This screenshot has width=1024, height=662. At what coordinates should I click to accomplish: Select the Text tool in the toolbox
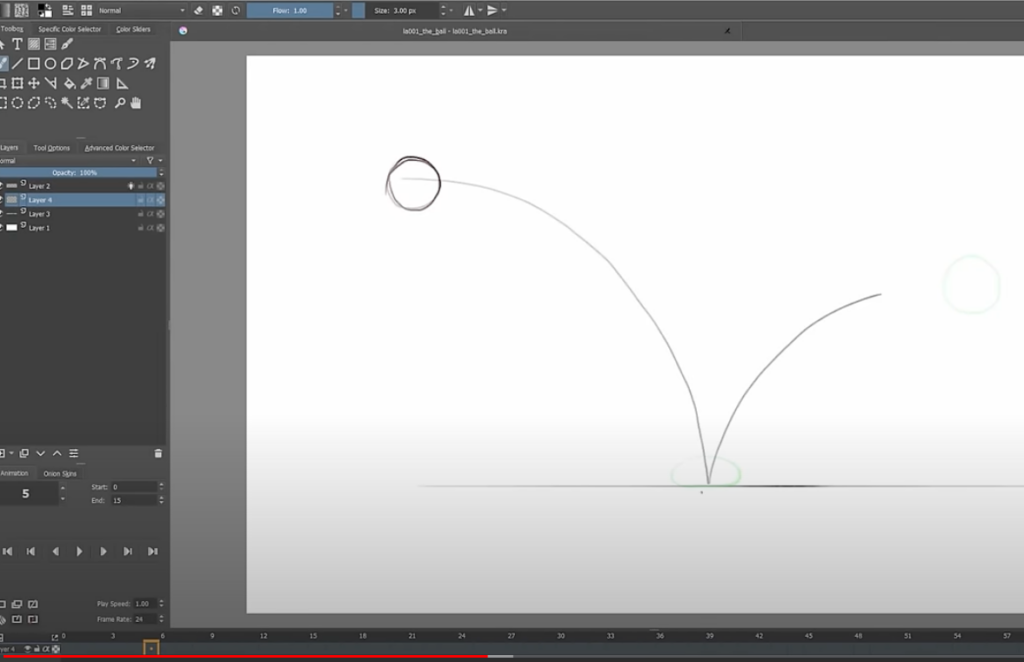18,45
